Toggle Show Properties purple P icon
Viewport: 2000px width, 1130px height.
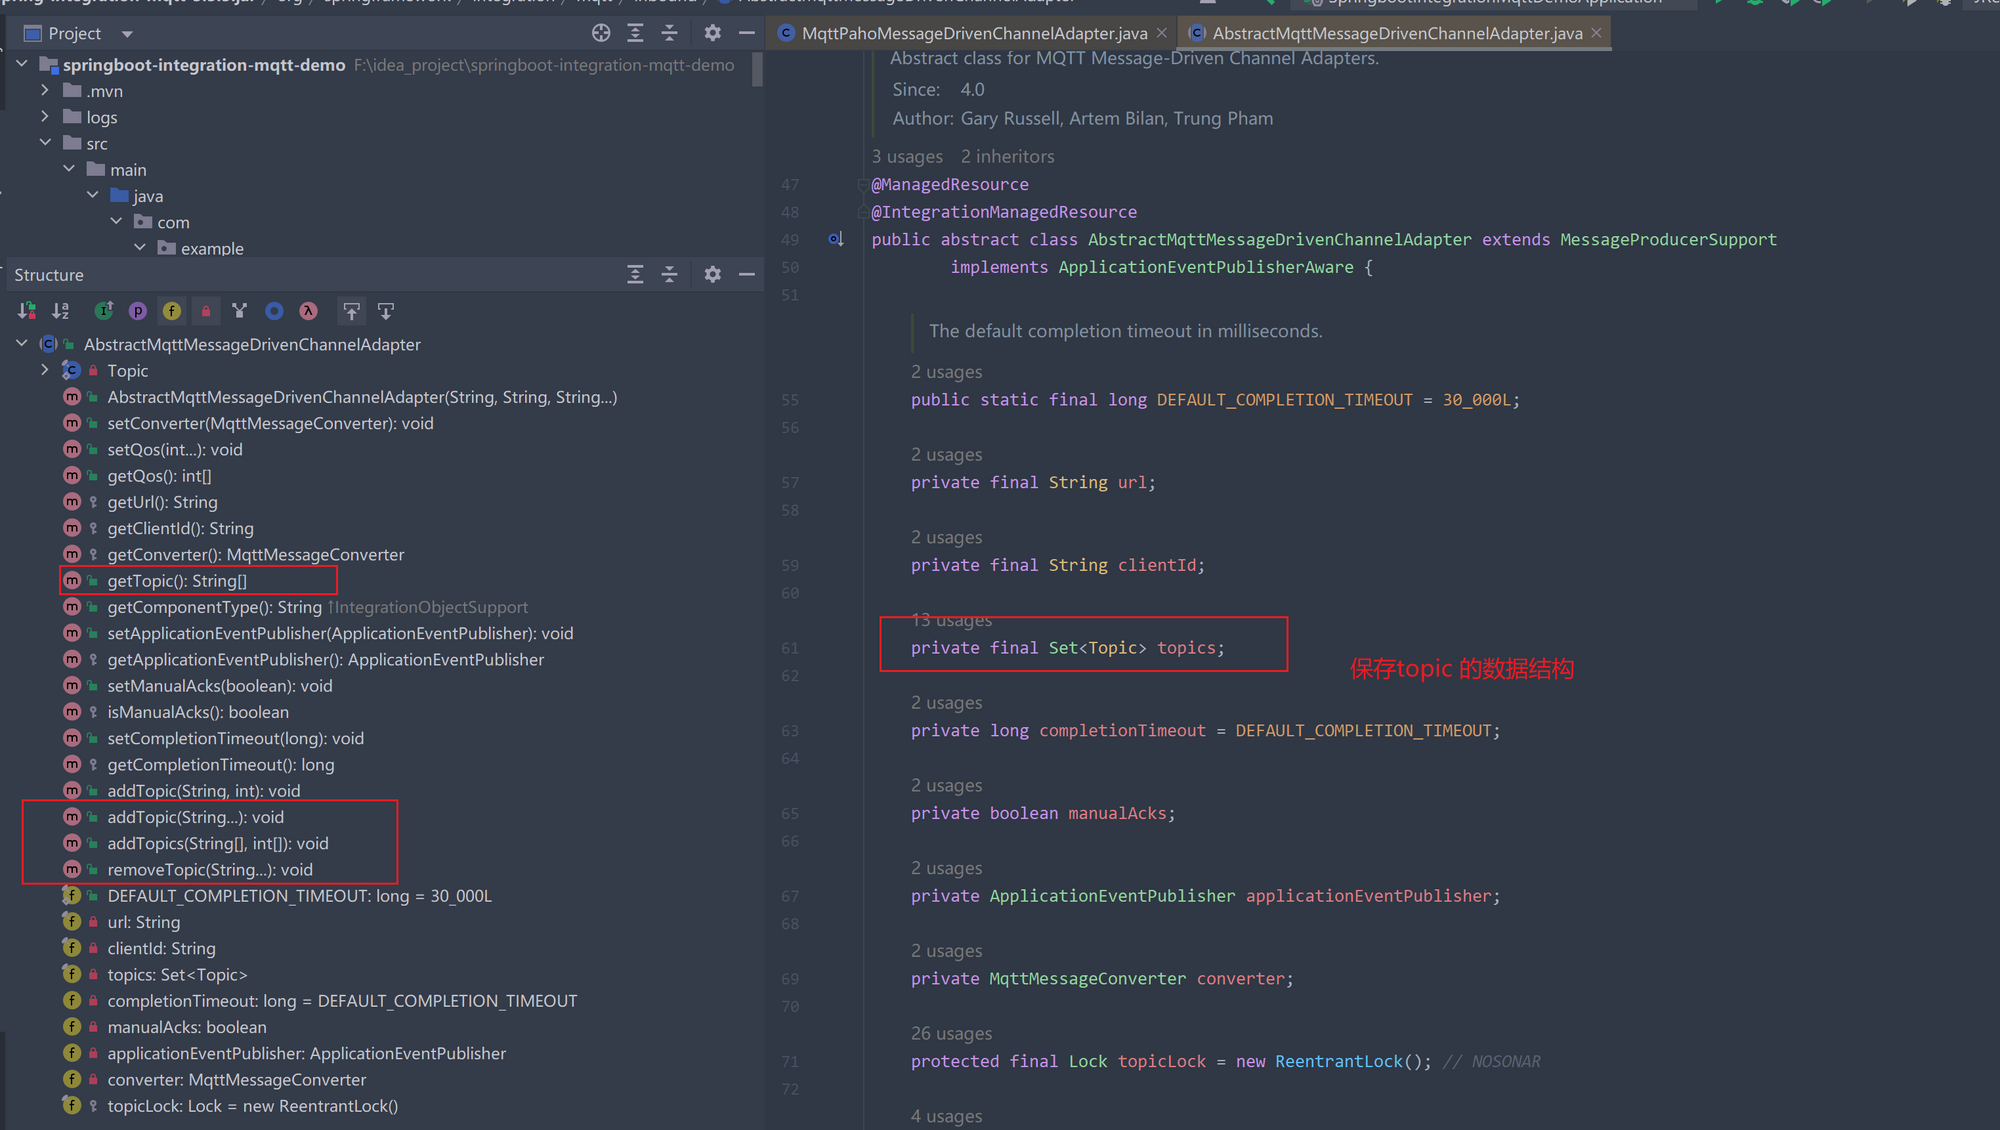point(138,311)
